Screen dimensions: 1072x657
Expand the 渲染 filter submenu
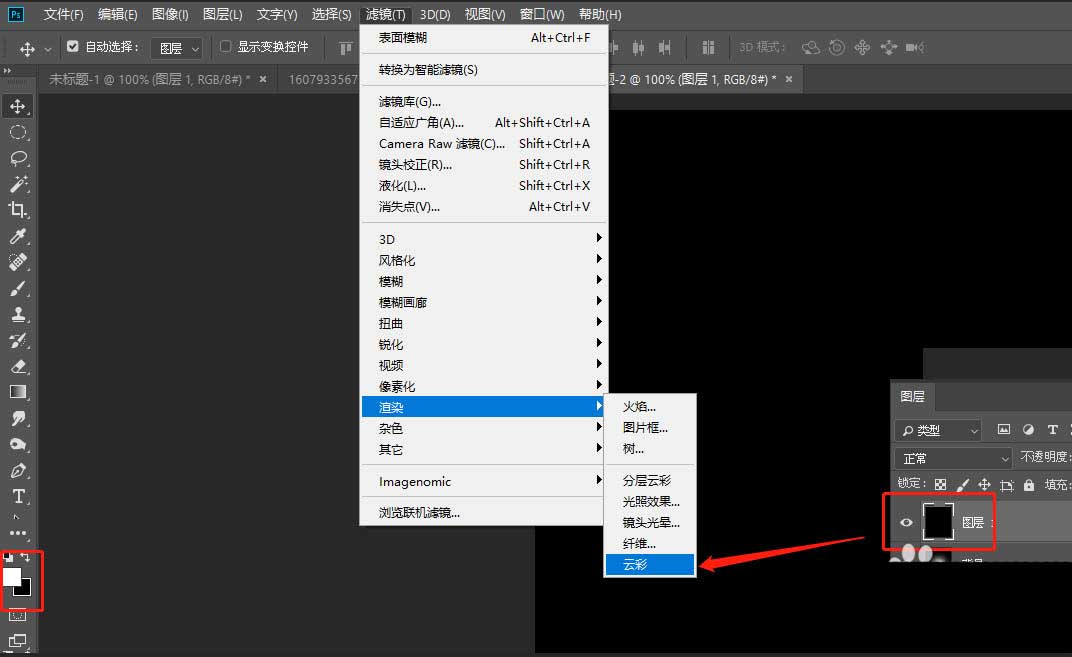click(x=420, y=407)
